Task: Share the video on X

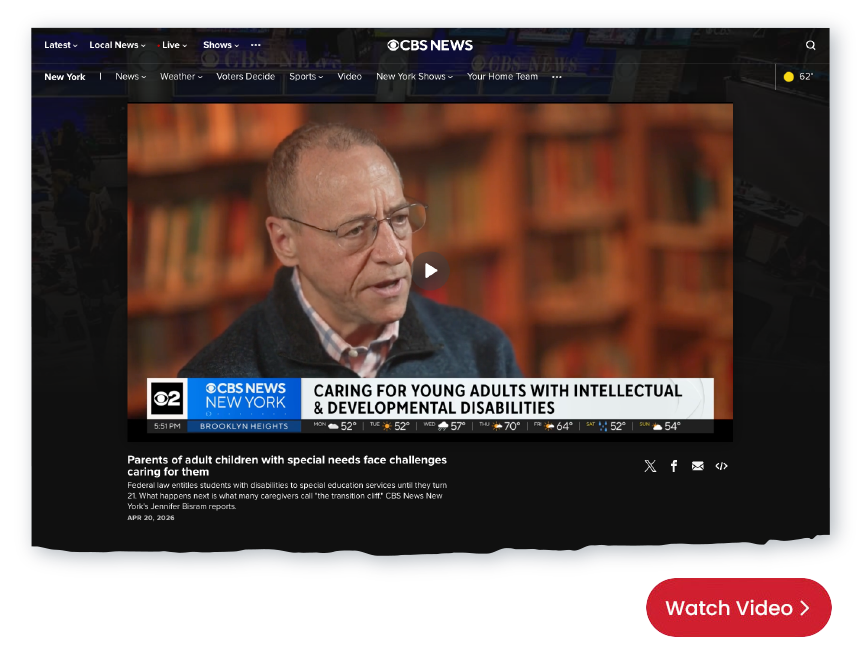Action: pos(650,466)
